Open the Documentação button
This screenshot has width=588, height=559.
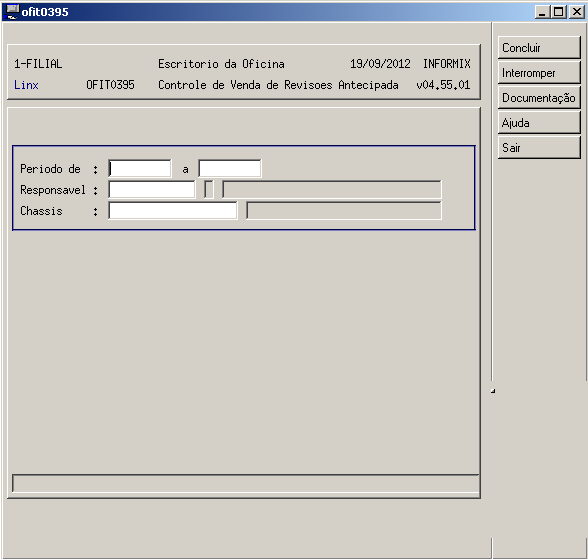point(539,98)
